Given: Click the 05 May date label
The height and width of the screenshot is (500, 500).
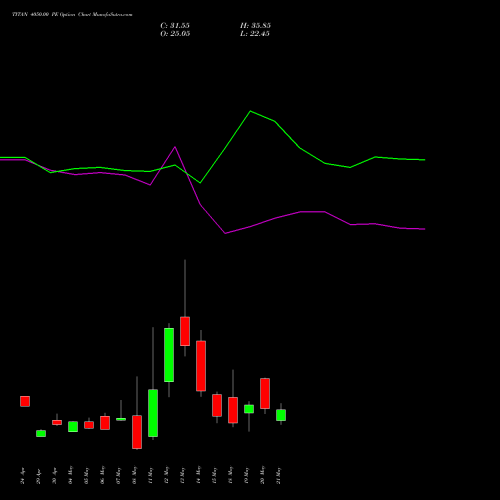Looking at the screenshot, I should pyautogui.click(x=86, y=475).
